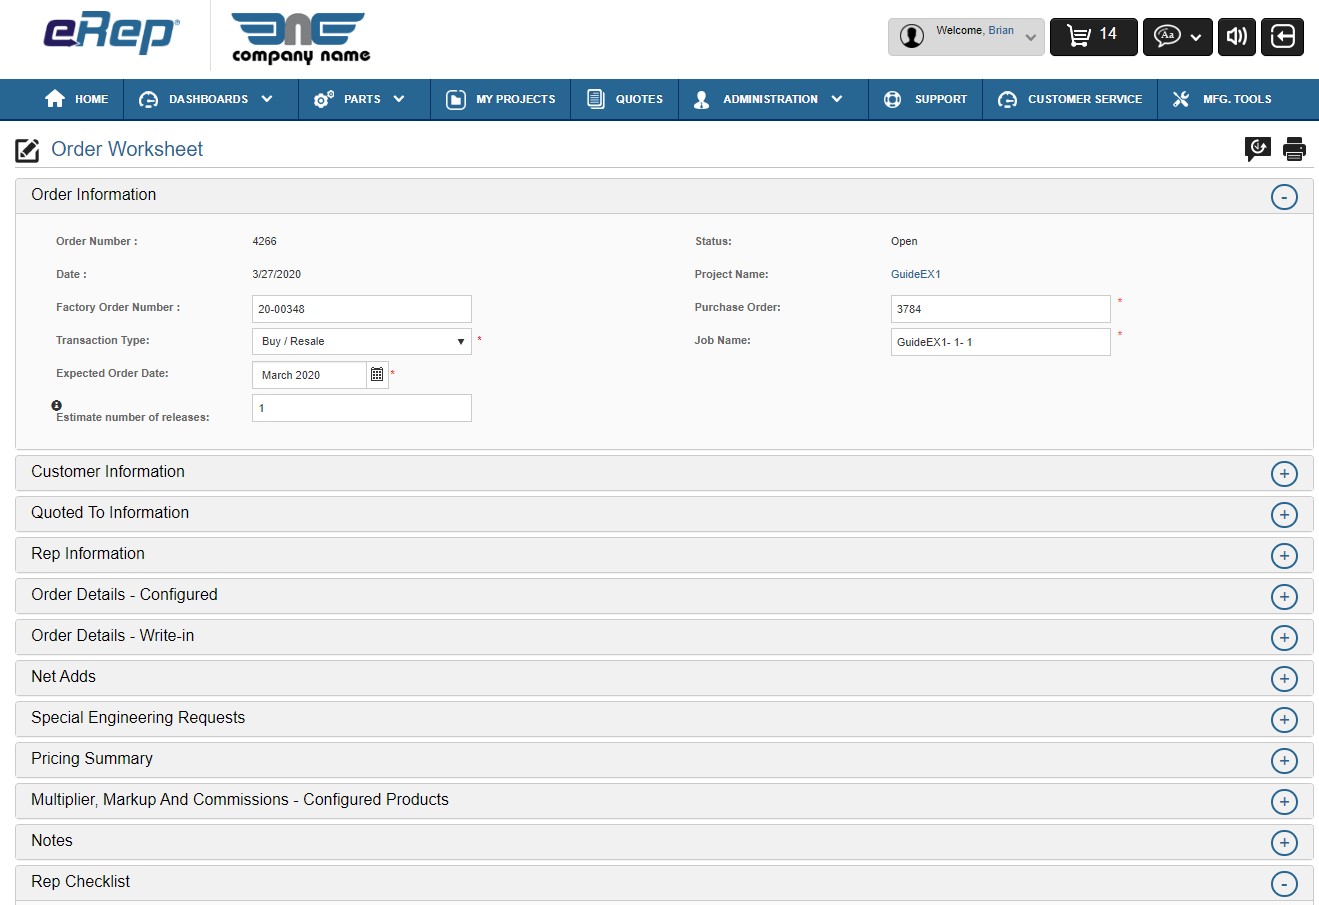The height and width of the screenshot is (905, 1319).
Task: Click the logout icon in the header
Action: pyautogui.click(x=1282, y=36)
